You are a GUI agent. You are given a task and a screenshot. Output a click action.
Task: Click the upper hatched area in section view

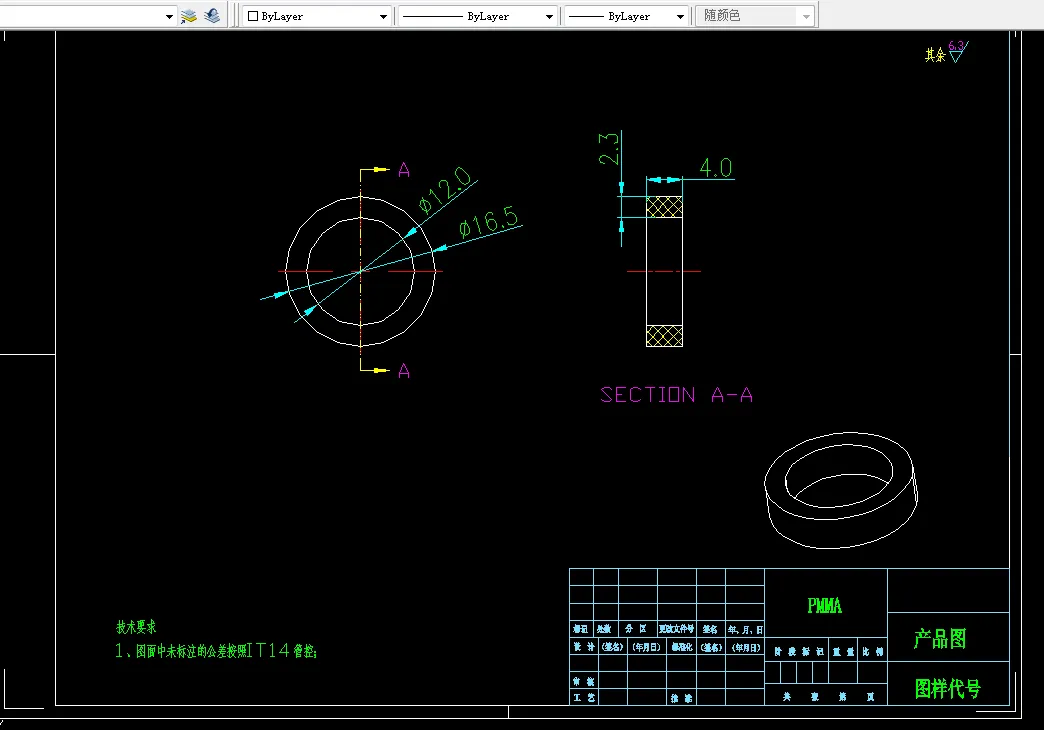(x=664, y=207)
